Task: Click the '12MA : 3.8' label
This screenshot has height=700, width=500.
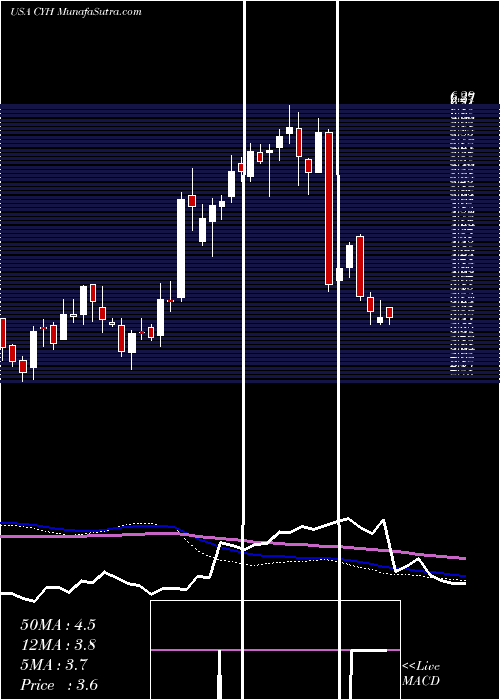Action: [x=58, y=645]
